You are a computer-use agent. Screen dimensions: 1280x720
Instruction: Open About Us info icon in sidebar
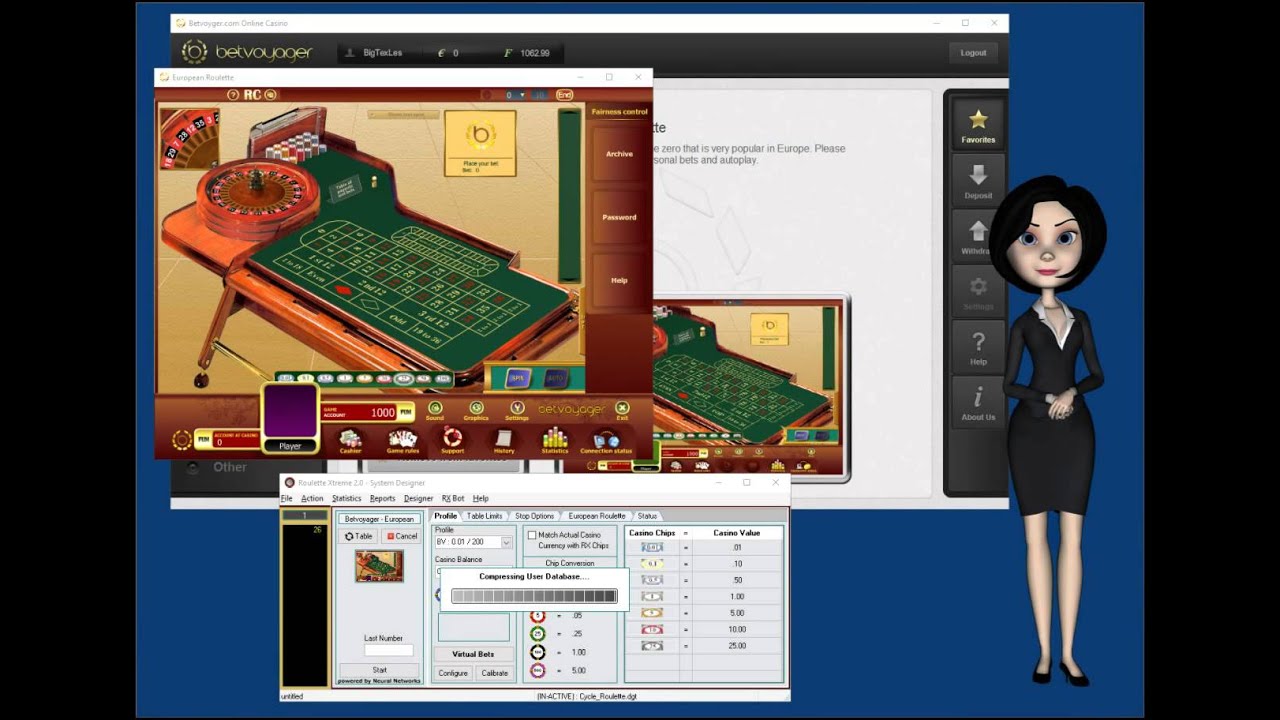pyautogui.click(x=978, y=402)
